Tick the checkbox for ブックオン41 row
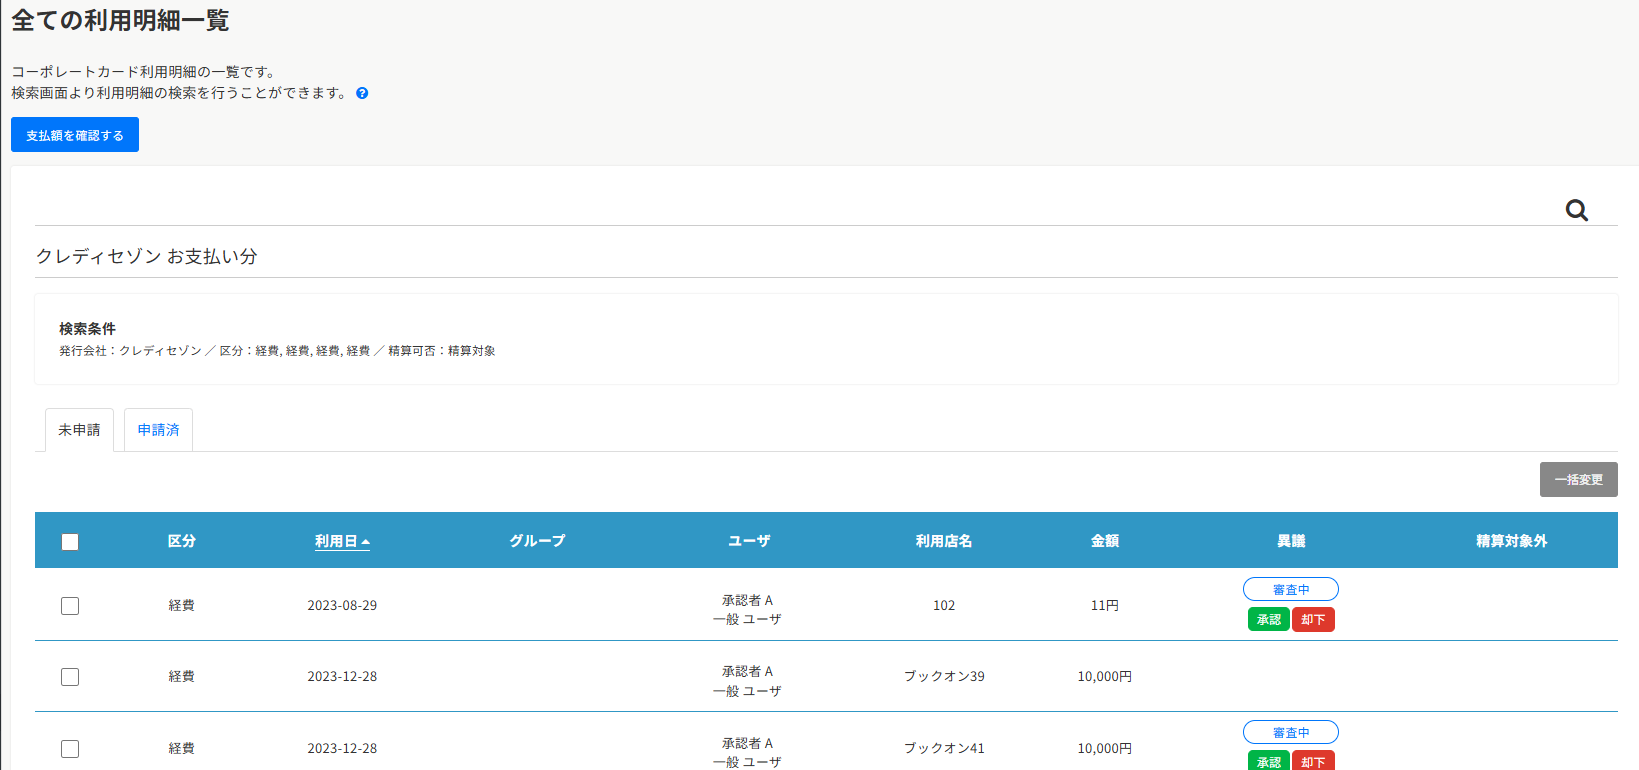The width and height of the screenshot is (1639, 770). point(70,749)
